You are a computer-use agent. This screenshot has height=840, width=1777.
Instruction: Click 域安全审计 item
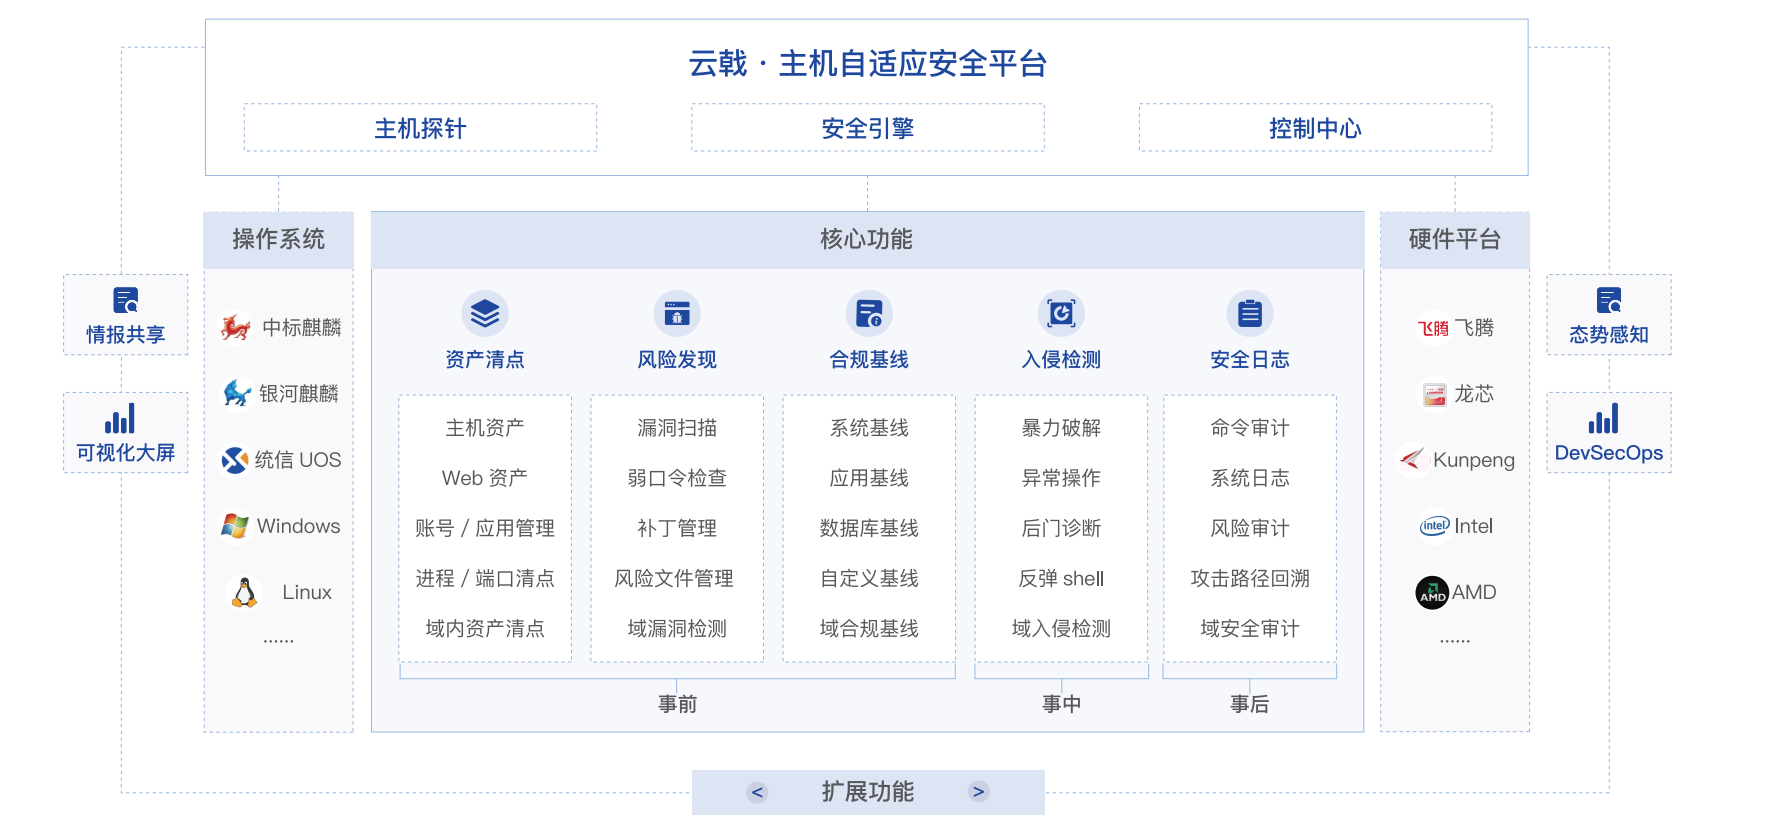(x=1250, y=628)
